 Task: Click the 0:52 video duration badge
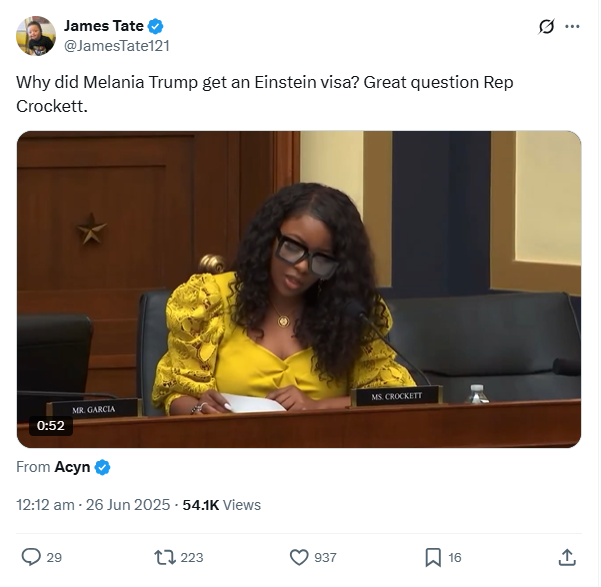click(x=51, y=426)
